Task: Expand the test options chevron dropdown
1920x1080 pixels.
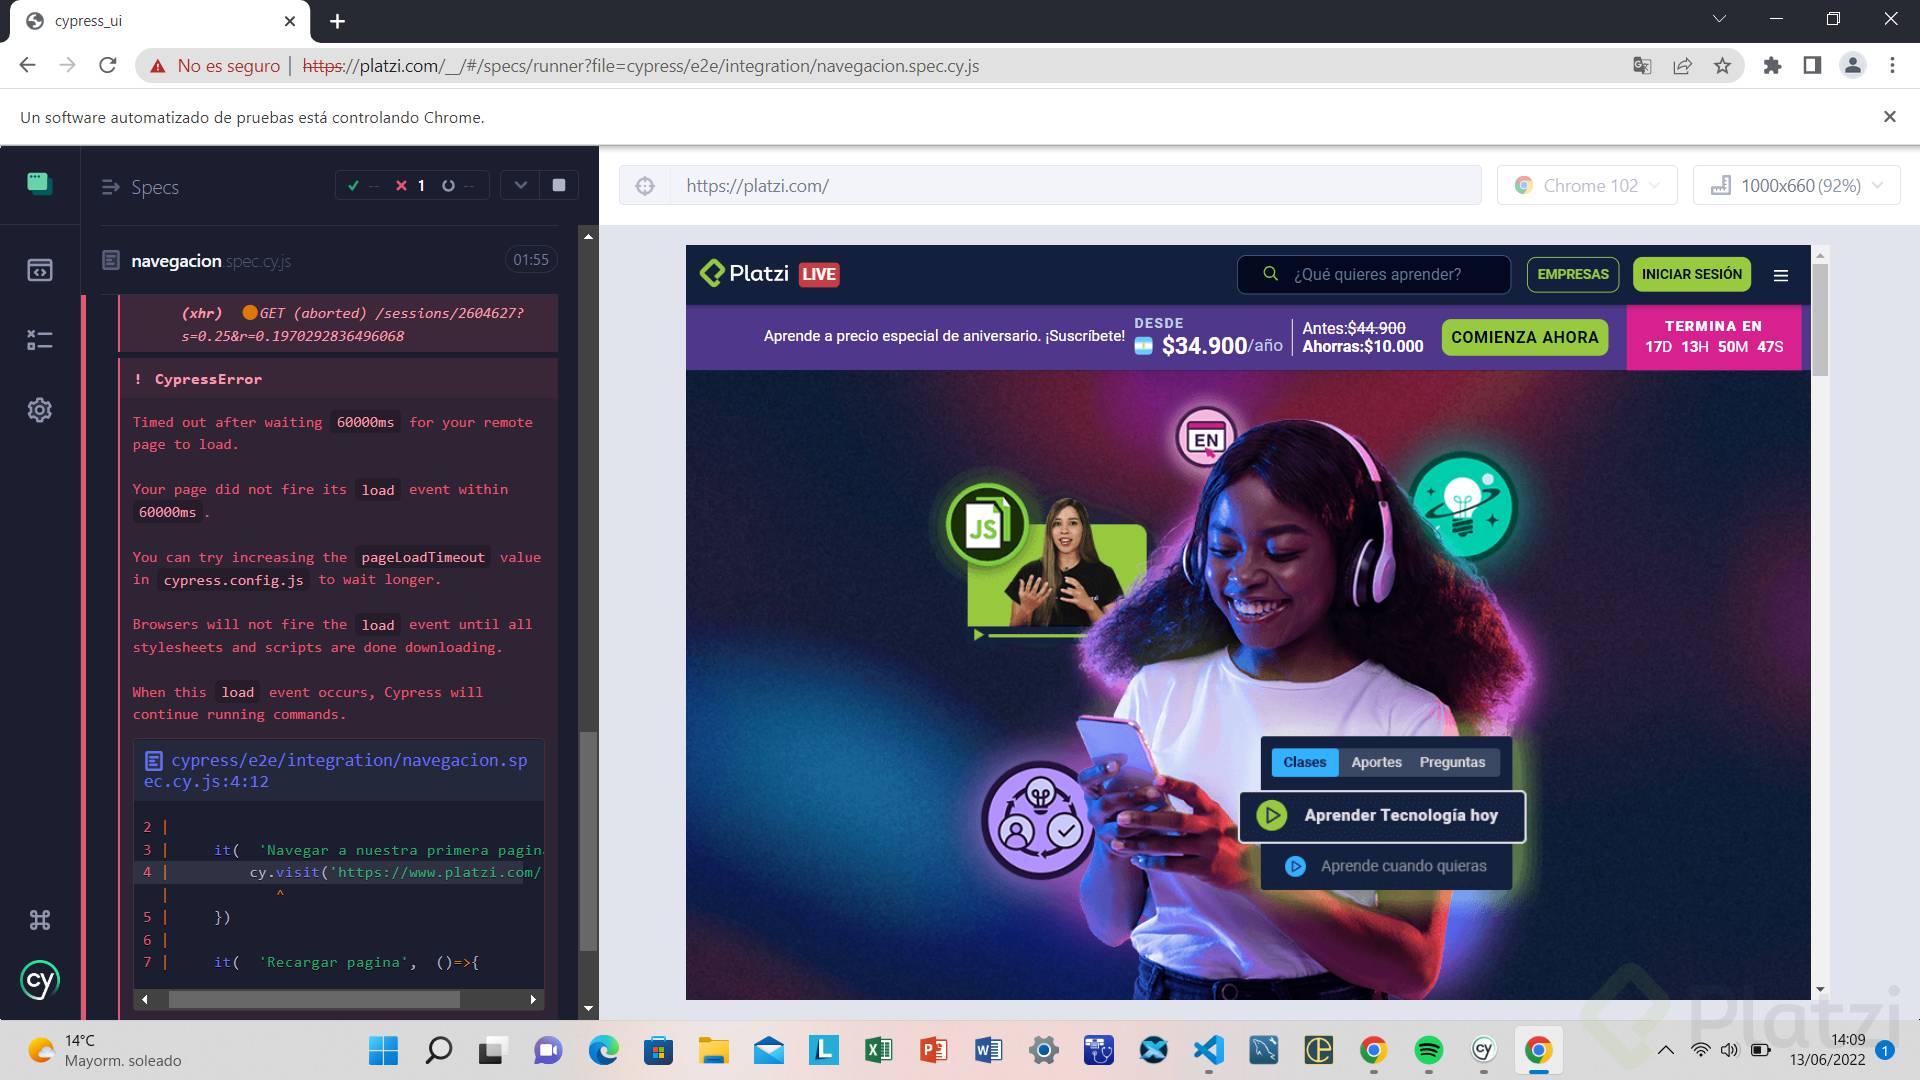Action: coord(520,185)
